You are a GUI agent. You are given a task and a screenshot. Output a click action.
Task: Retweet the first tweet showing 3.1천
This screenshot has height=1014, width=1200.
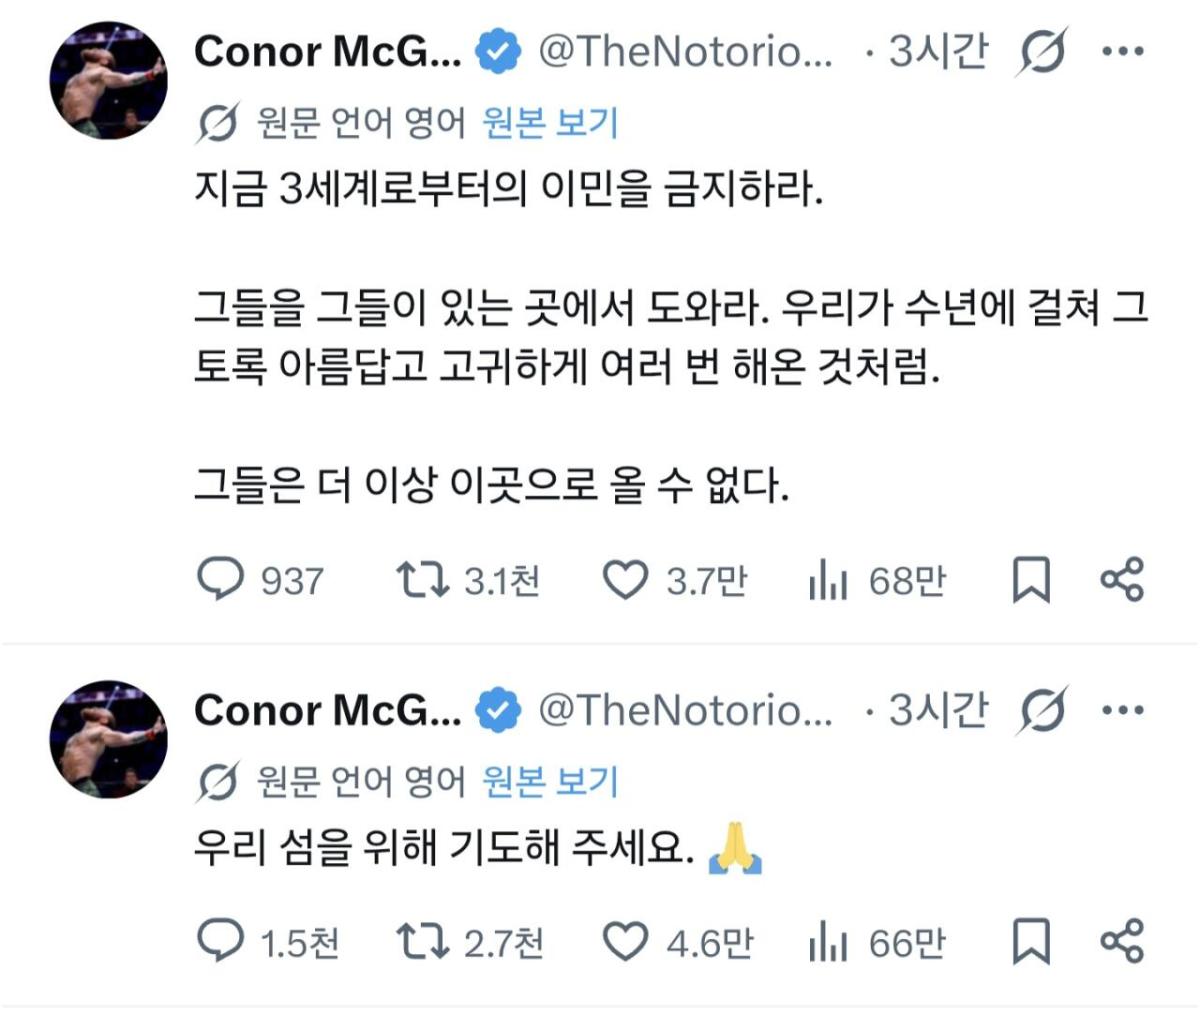423,579
